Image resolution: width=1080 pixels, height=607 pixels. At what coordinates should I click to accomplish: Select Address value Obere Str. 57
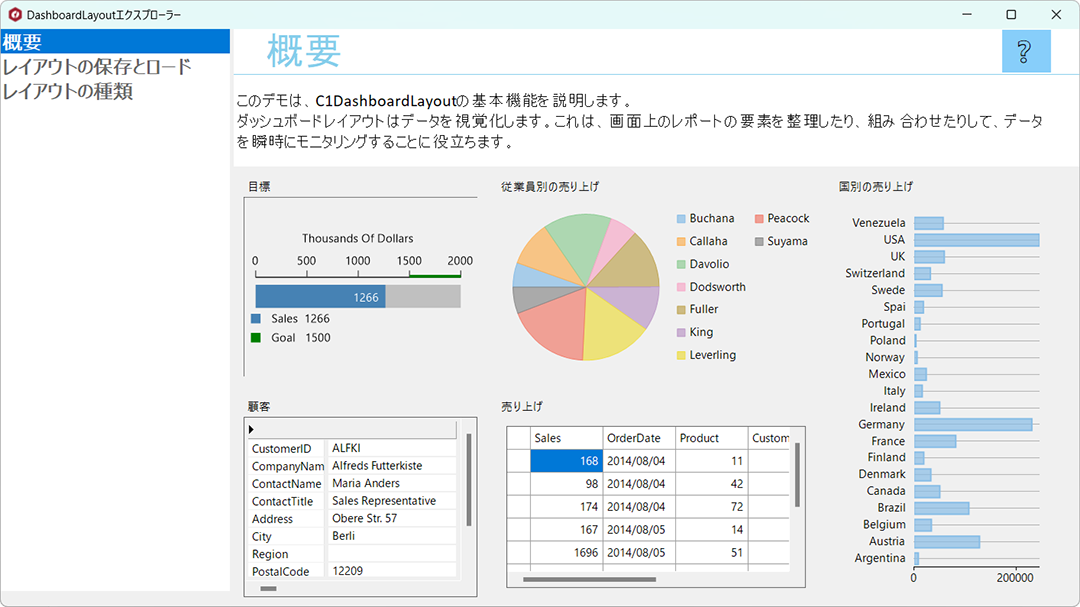[392, 519]
